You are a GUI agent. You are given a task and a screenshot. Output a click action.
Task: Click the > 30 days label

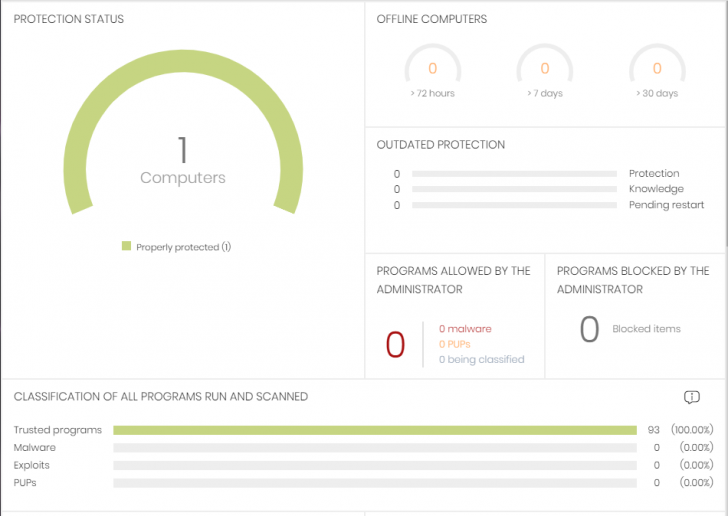657,93
